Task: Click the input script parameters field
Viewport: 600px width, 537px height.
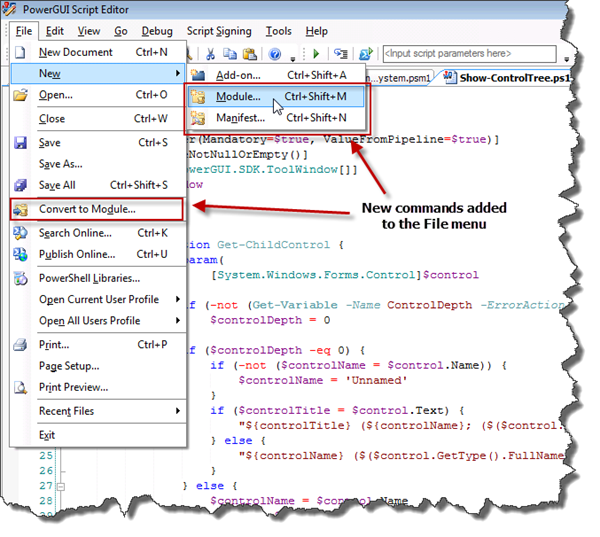Action: coord(470,54)
